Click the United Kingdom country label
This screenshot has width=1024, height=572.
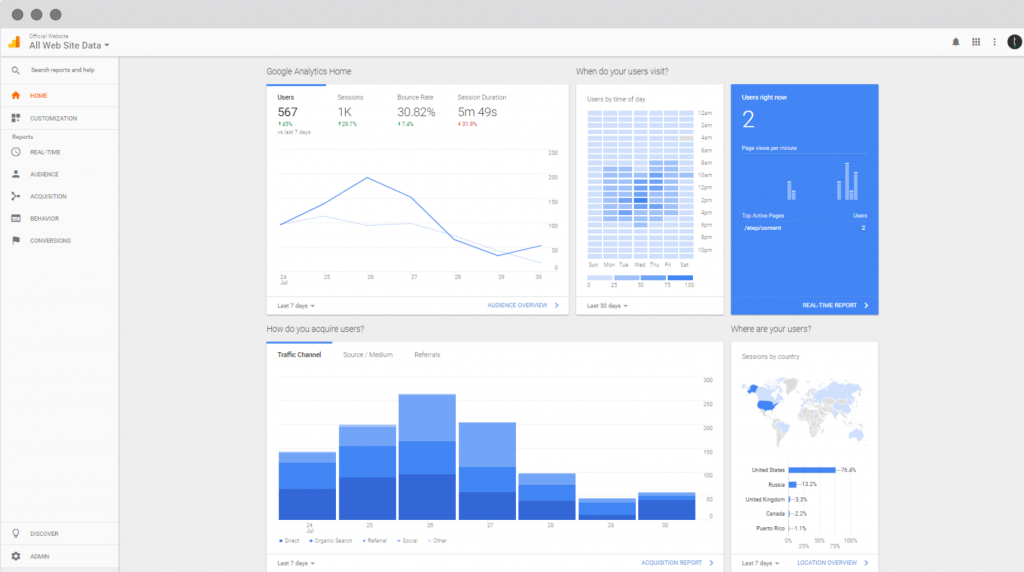point(765,500)
